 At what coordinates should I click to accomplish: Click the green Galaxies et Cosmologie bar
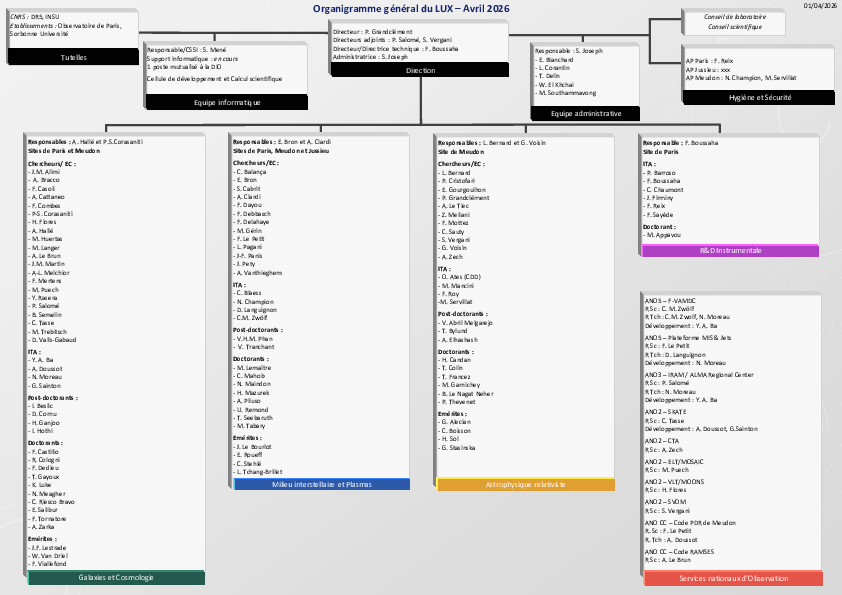pos(115,578)
